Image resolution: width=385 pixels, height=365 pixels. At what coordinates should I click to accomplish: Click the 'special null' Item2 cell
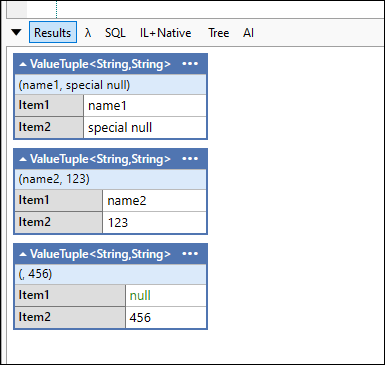[x=145, y=127]
